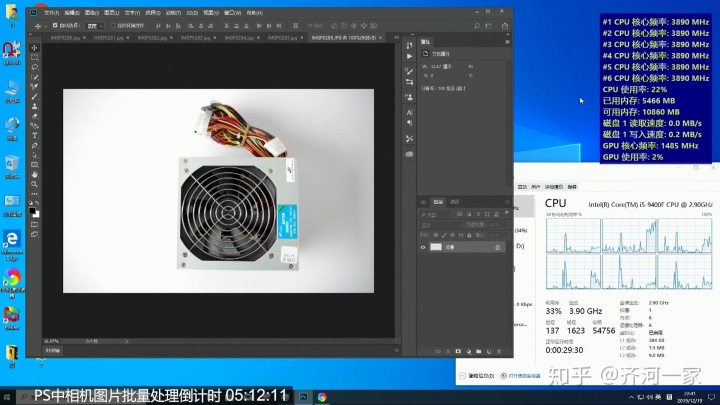This screenshot has height=405, width=720.
Task: Toggle layer filtering switch in Layers panel
Action: tap(506, 213)
